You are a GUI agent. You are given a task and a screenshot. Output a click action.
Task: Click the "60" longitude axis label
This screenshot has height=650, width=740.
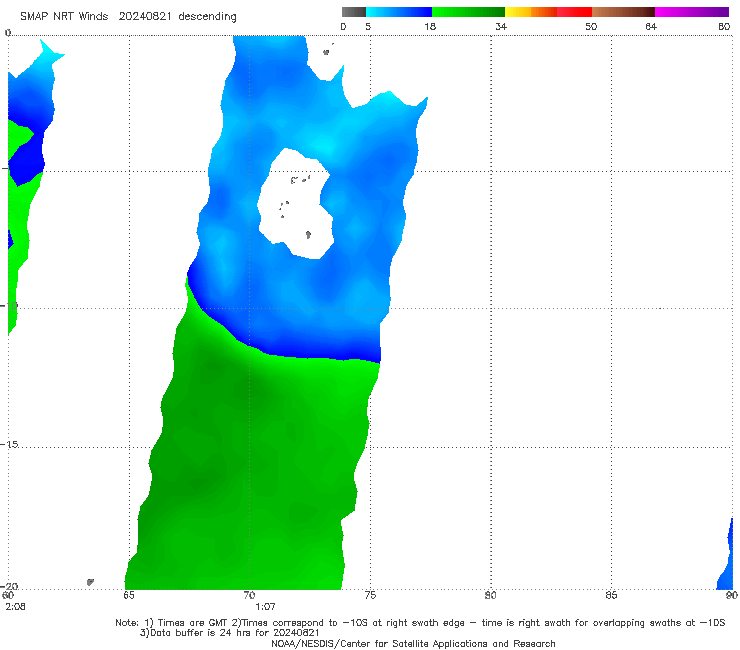pyautogui.click(x=8, y=595)
